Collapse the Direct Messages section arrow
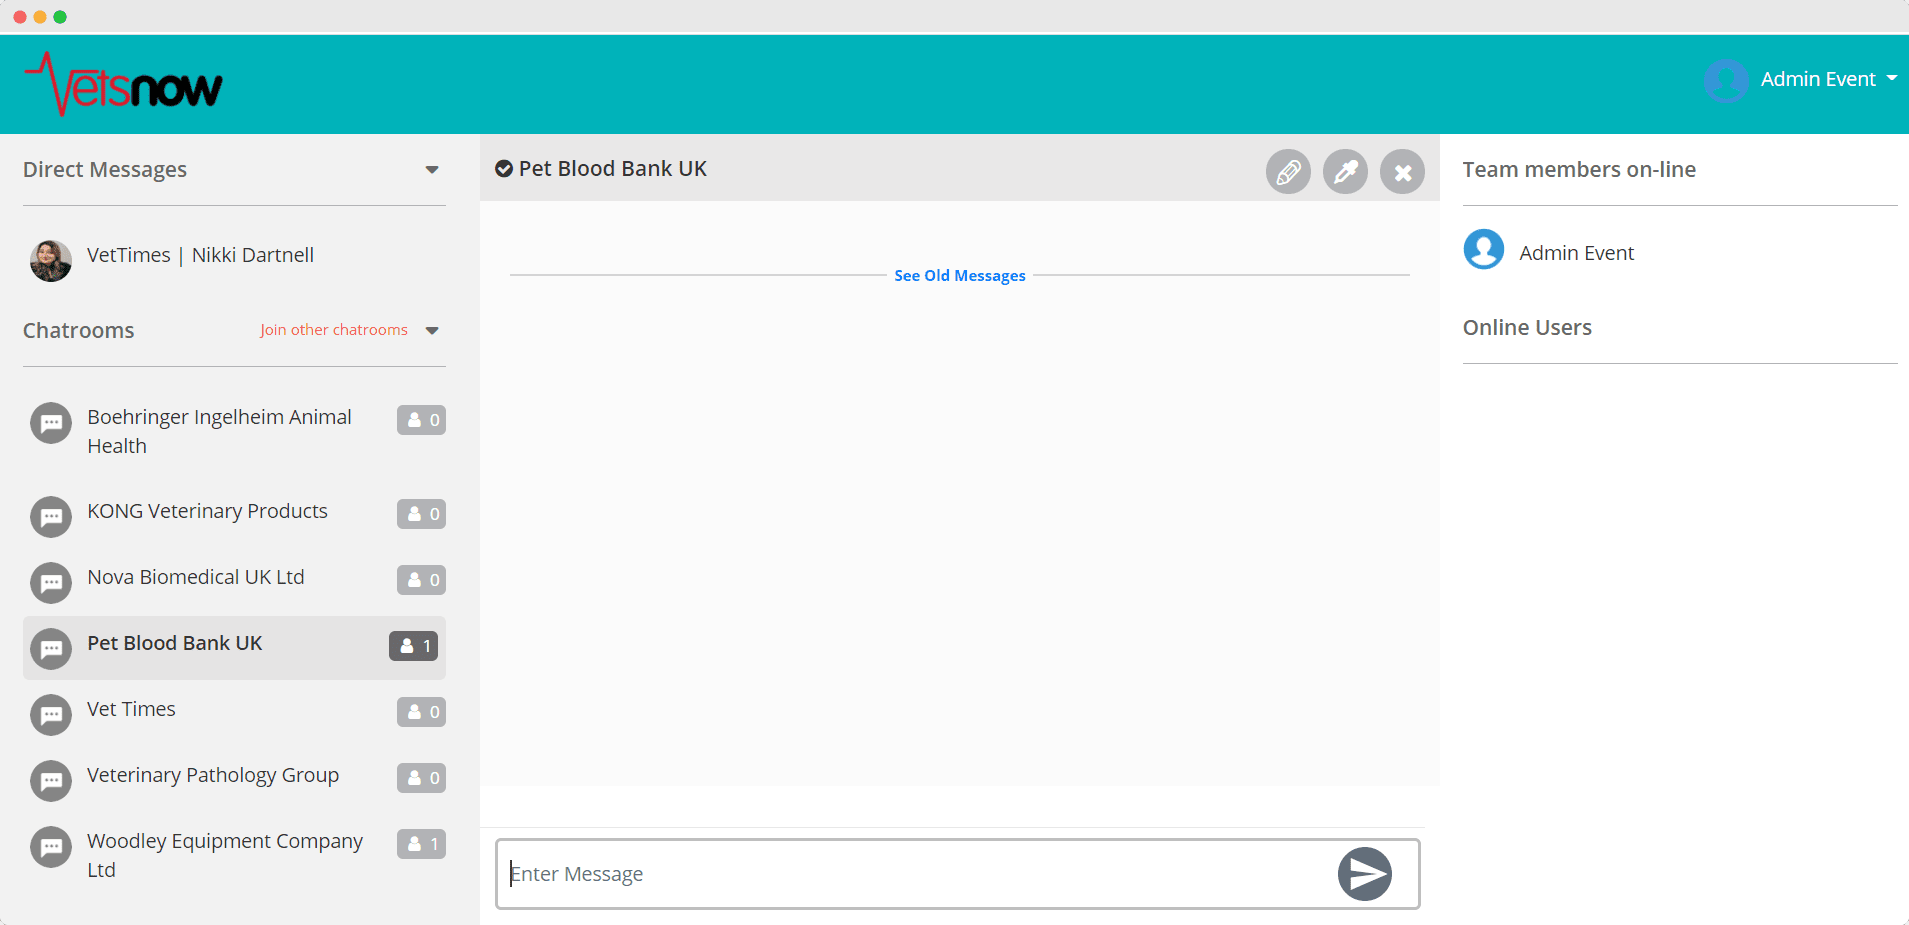The width and height of the screenshot is (1909, 925). point(432,170)
